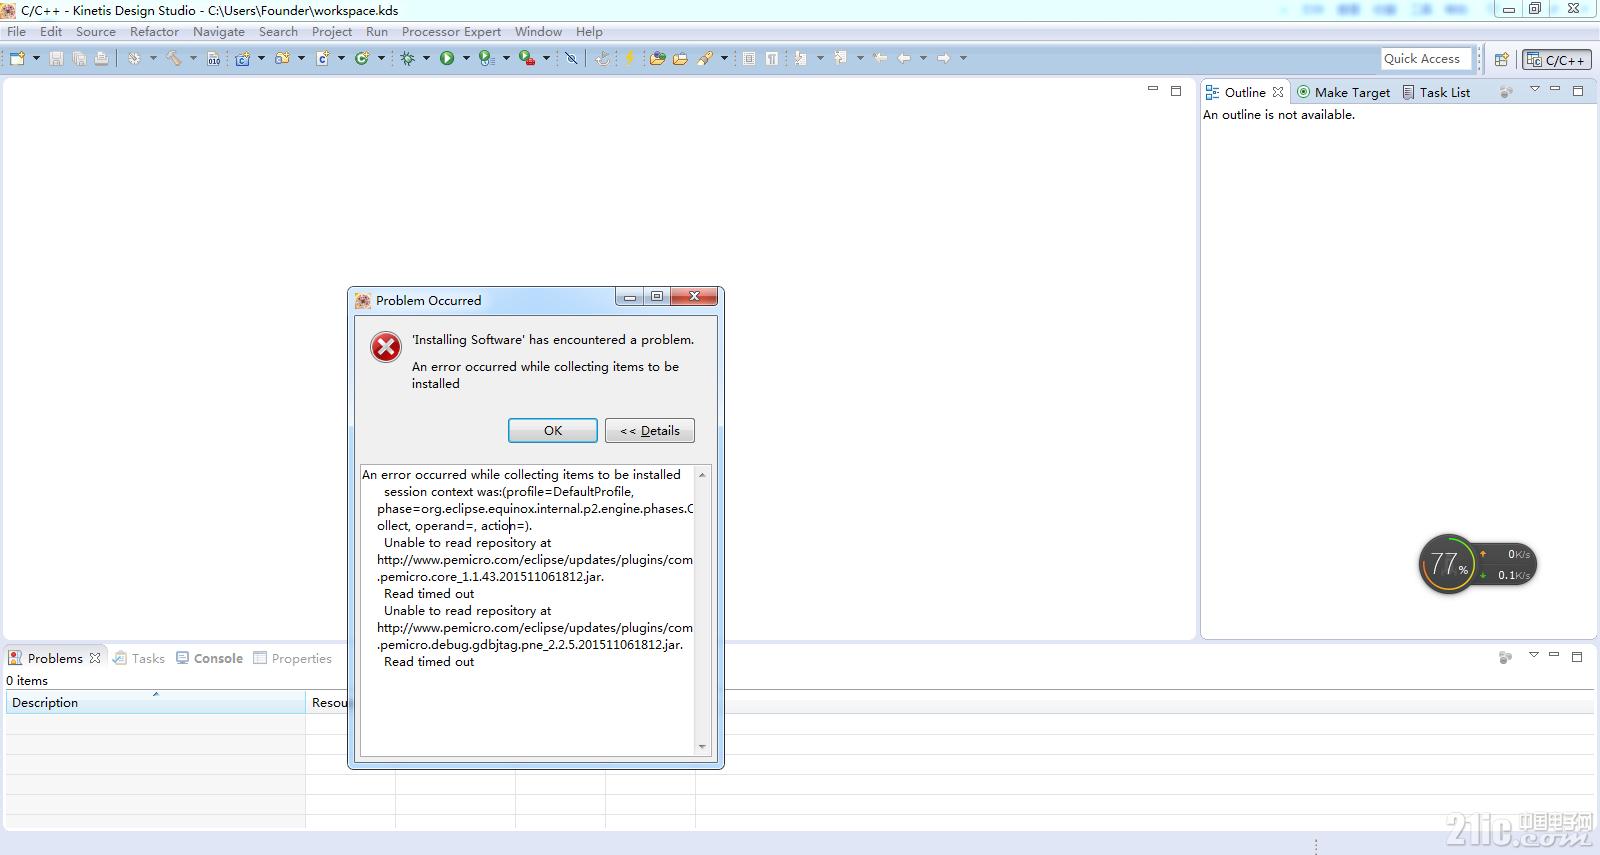Close the Problems tab
This screenshot has width=1600, height=855.
click(95, 658)
